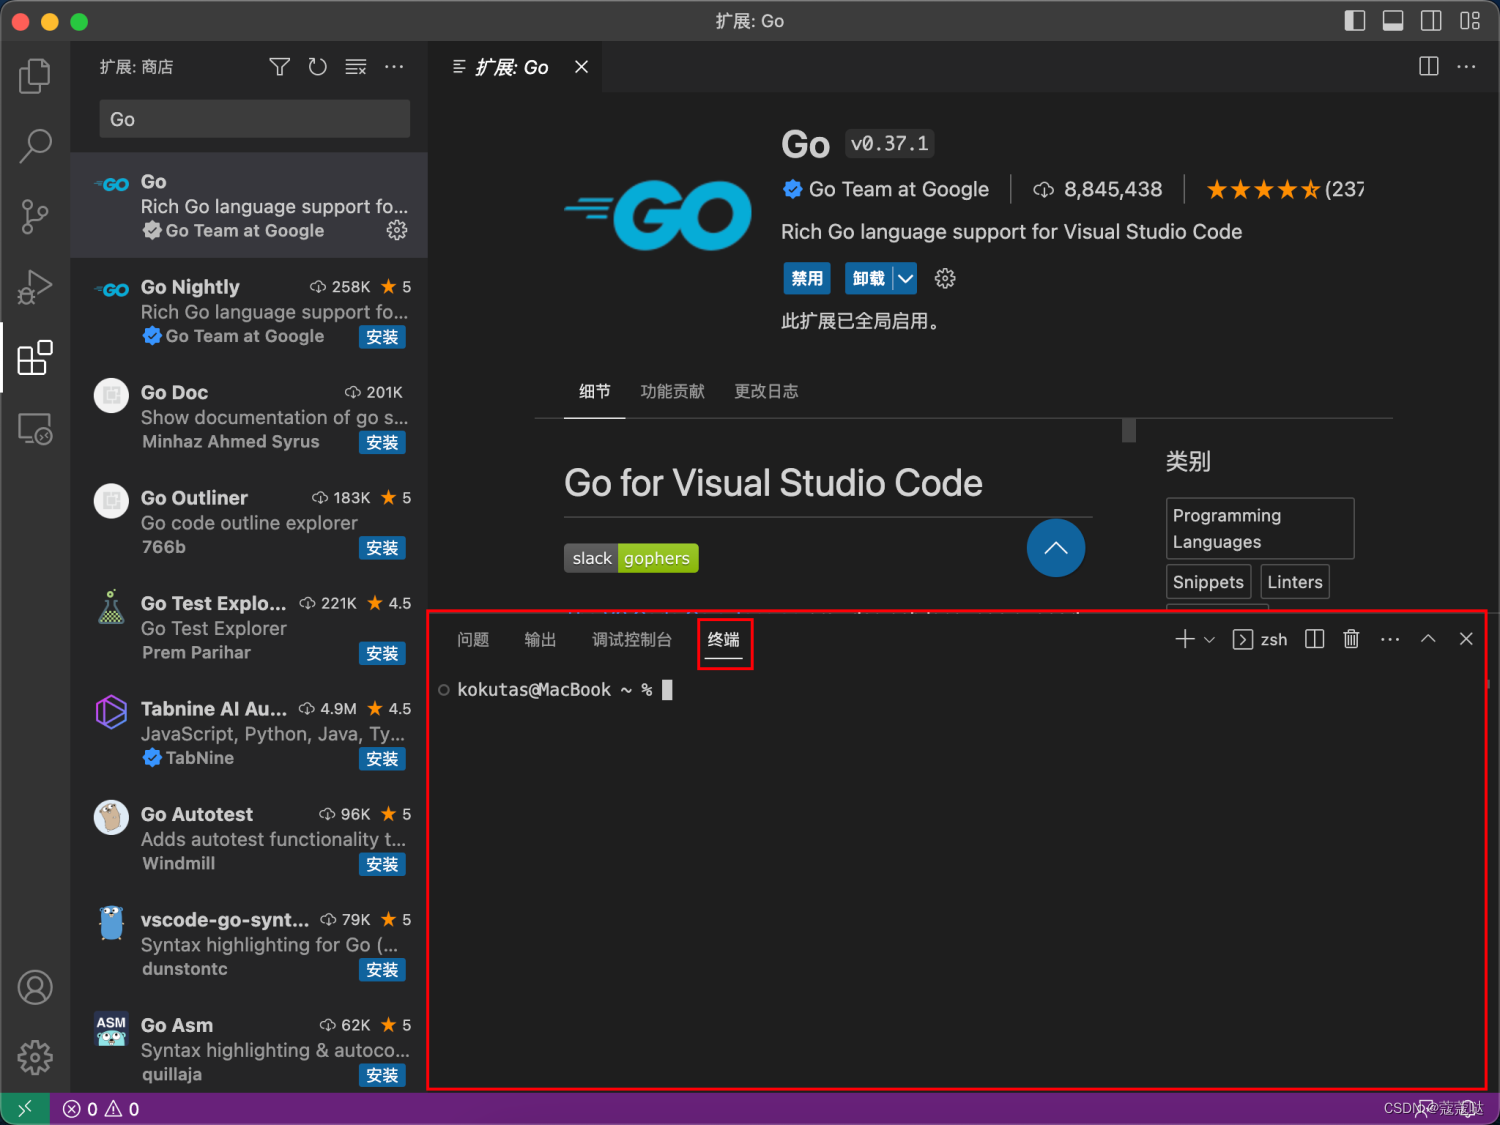1500x1125 pixels.
Task: Open terminal panel more actions
Action: [1390, 639]
